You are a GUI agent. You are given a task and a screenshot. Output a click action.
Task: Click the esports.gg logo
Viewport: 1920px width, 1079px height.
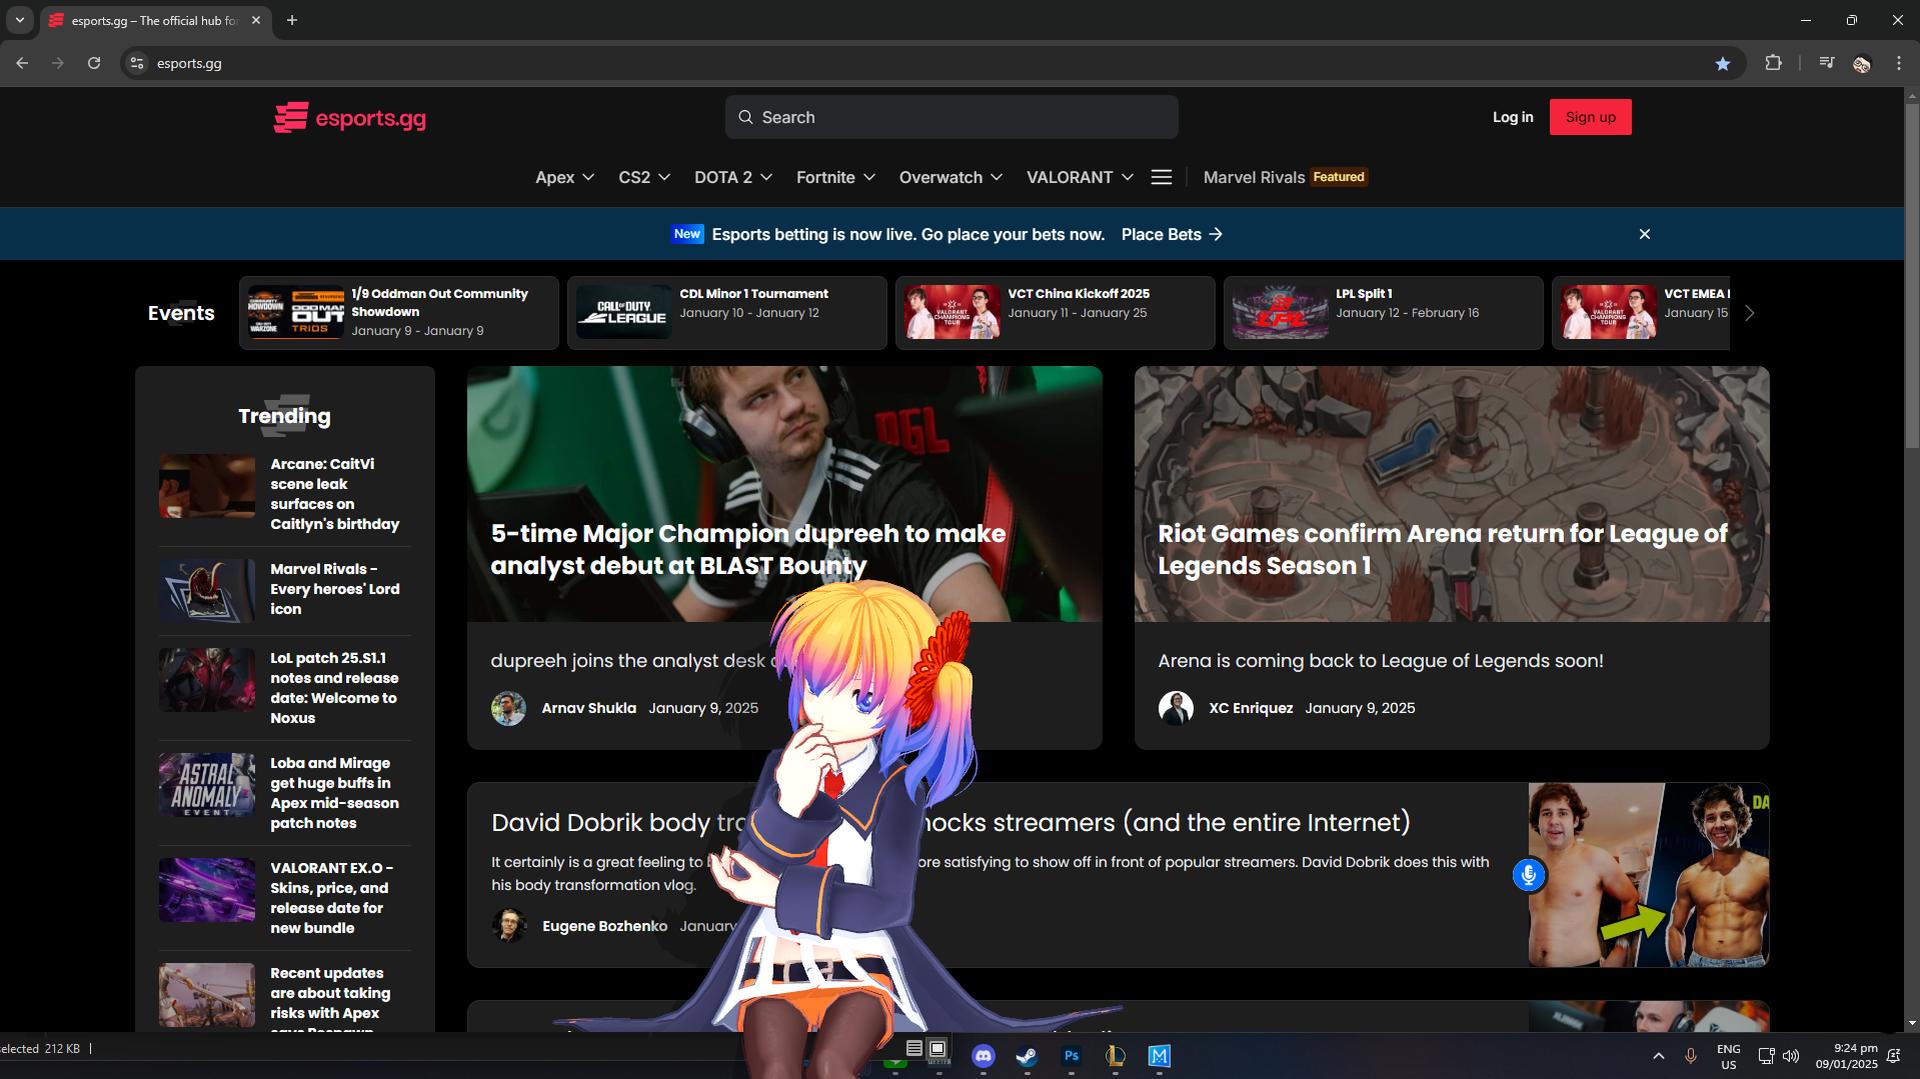[350, 118]
